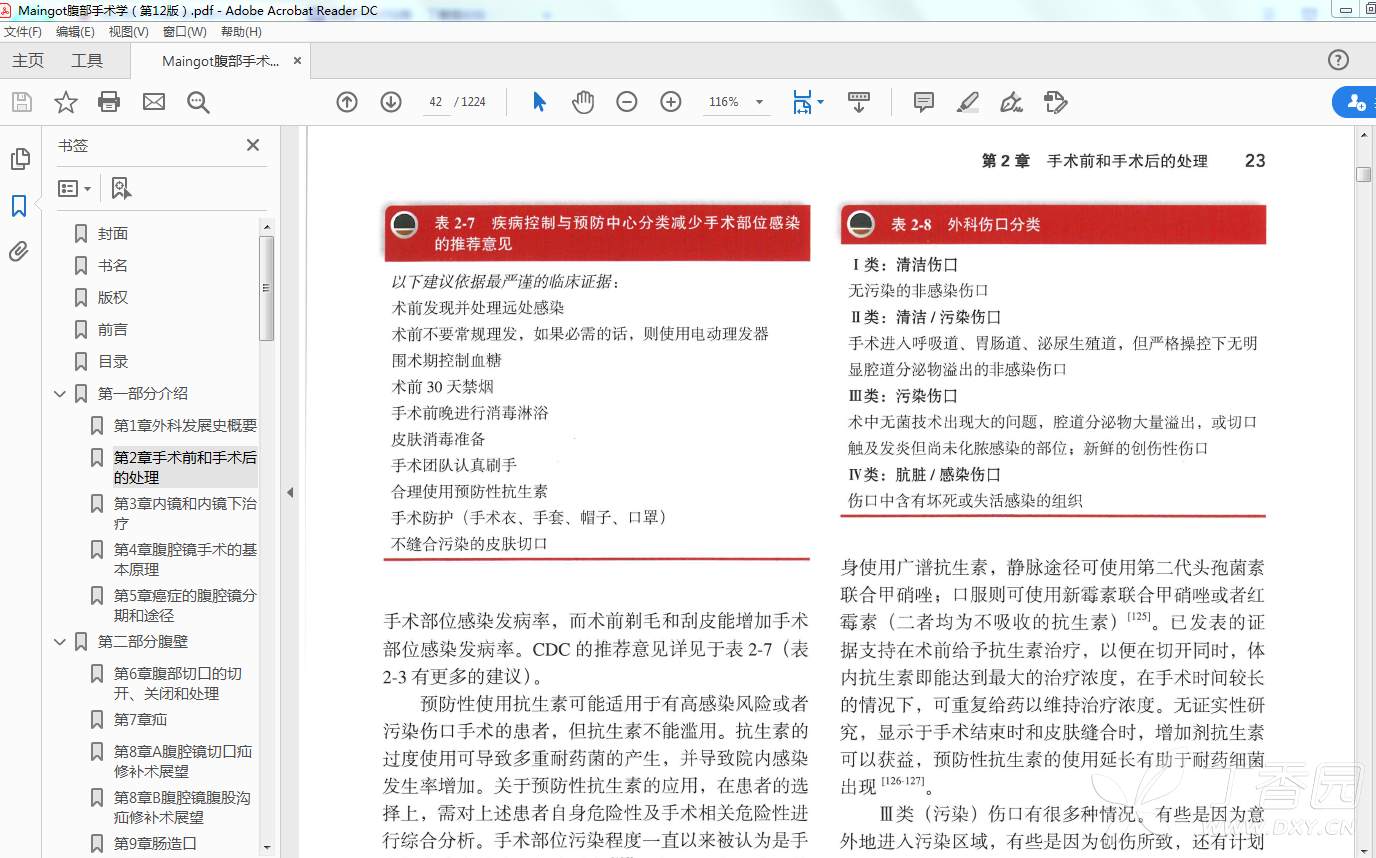Click the Share with others button
Viewport: 1376px width, 858px height.
point(1355,102)
